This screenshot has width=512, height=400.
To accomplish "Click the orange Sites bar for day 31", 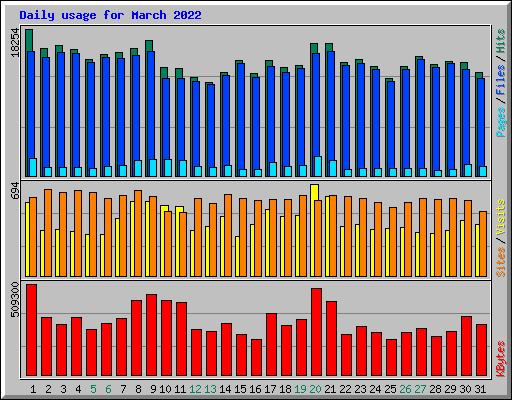I will (483, 244).
